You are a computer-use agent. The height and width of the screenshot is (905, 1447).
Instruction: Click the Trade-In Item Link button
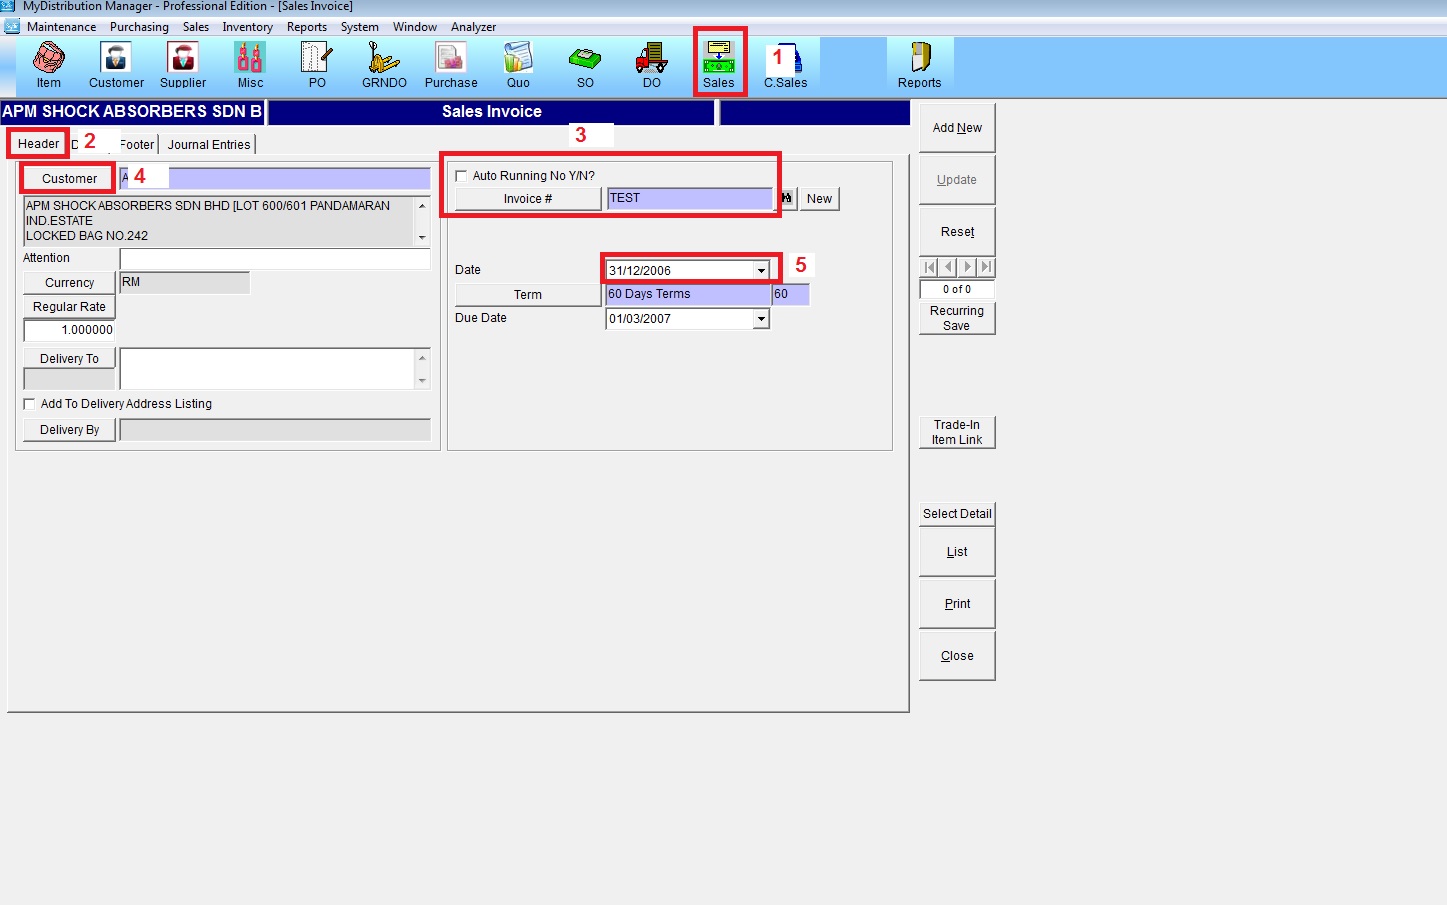pyautogui.click(x=957, y=432)
